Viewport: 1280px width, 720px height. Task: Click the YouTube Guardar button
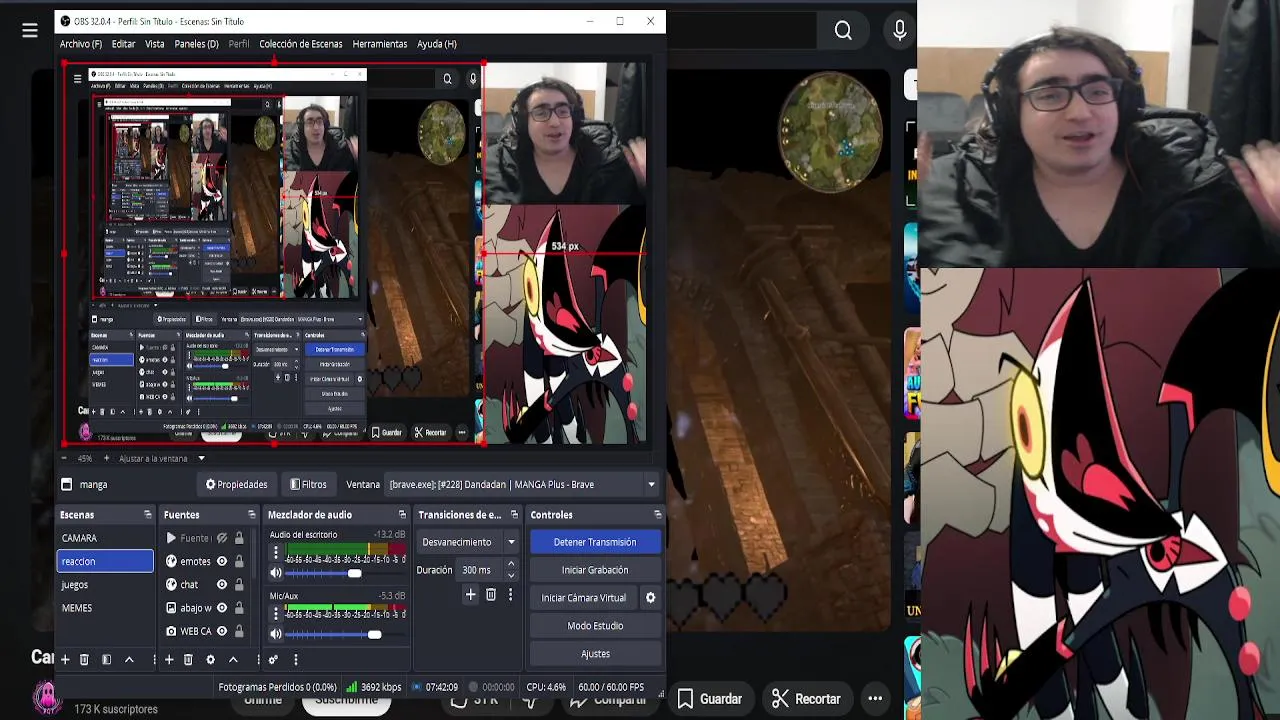pyautogui.click(x=709, y=699)
